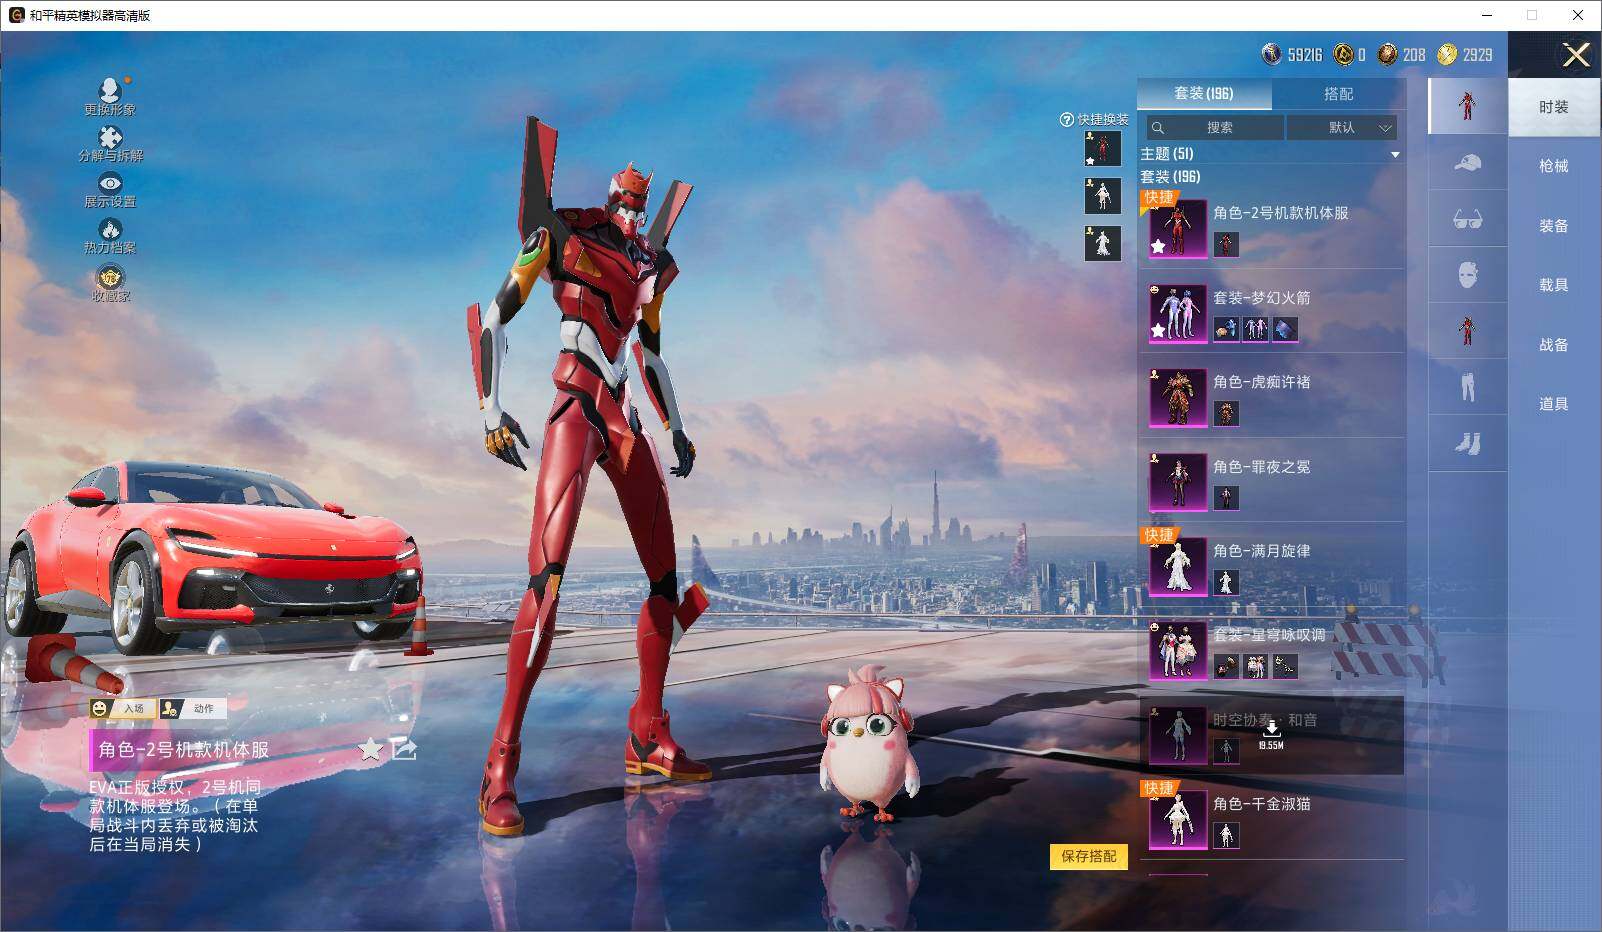Screen dimensions: 1602x932
Task: Open 战备 section in right menu
Action: (x=1554, y=344)
